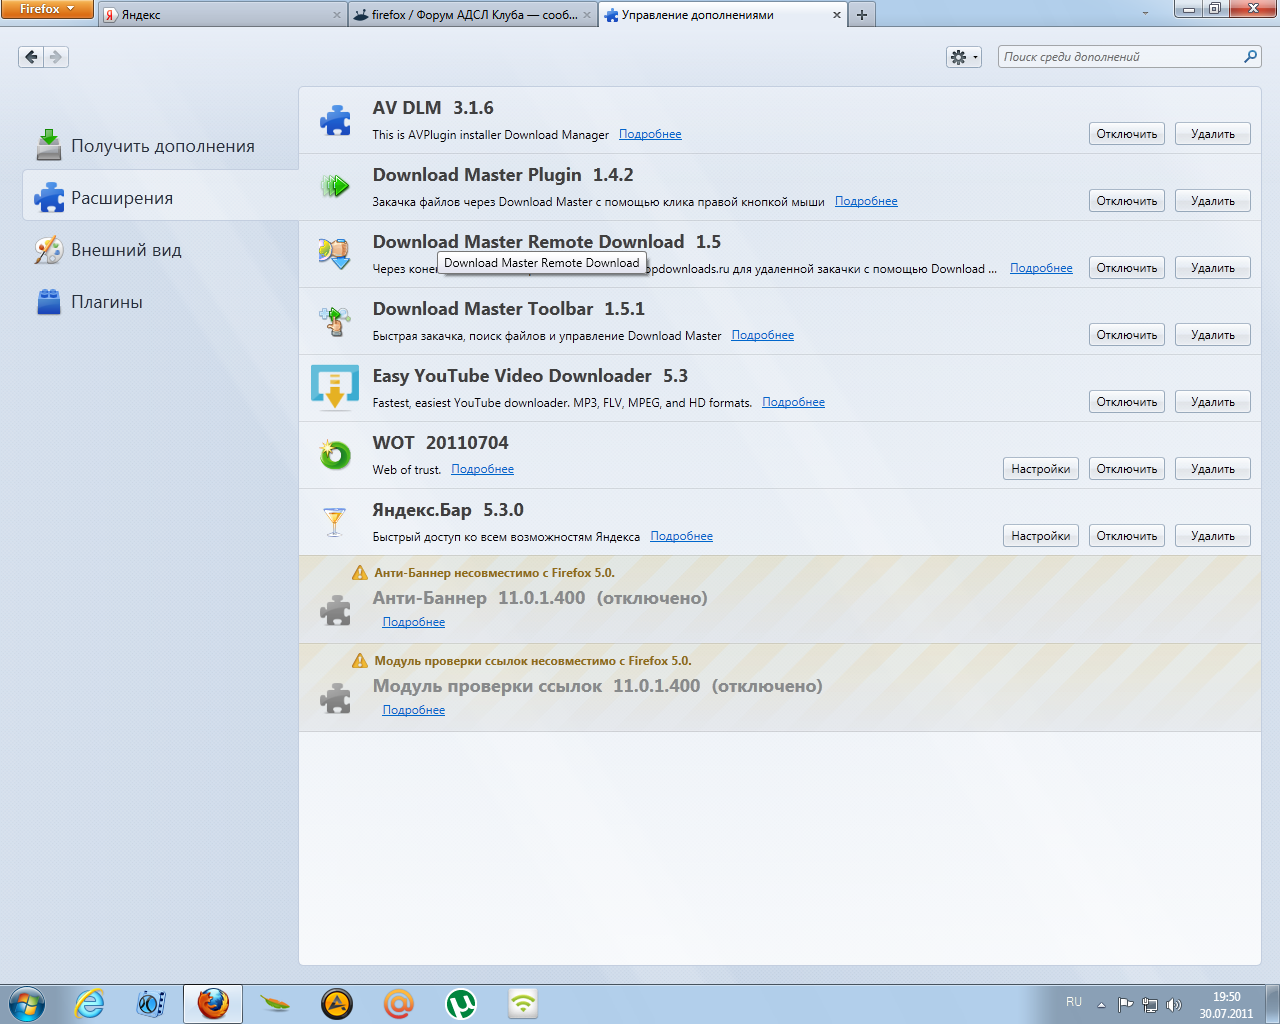Disable the AV DLM extension
The height and width of the screenshot is (1024, 1280).
[1127, 134]
